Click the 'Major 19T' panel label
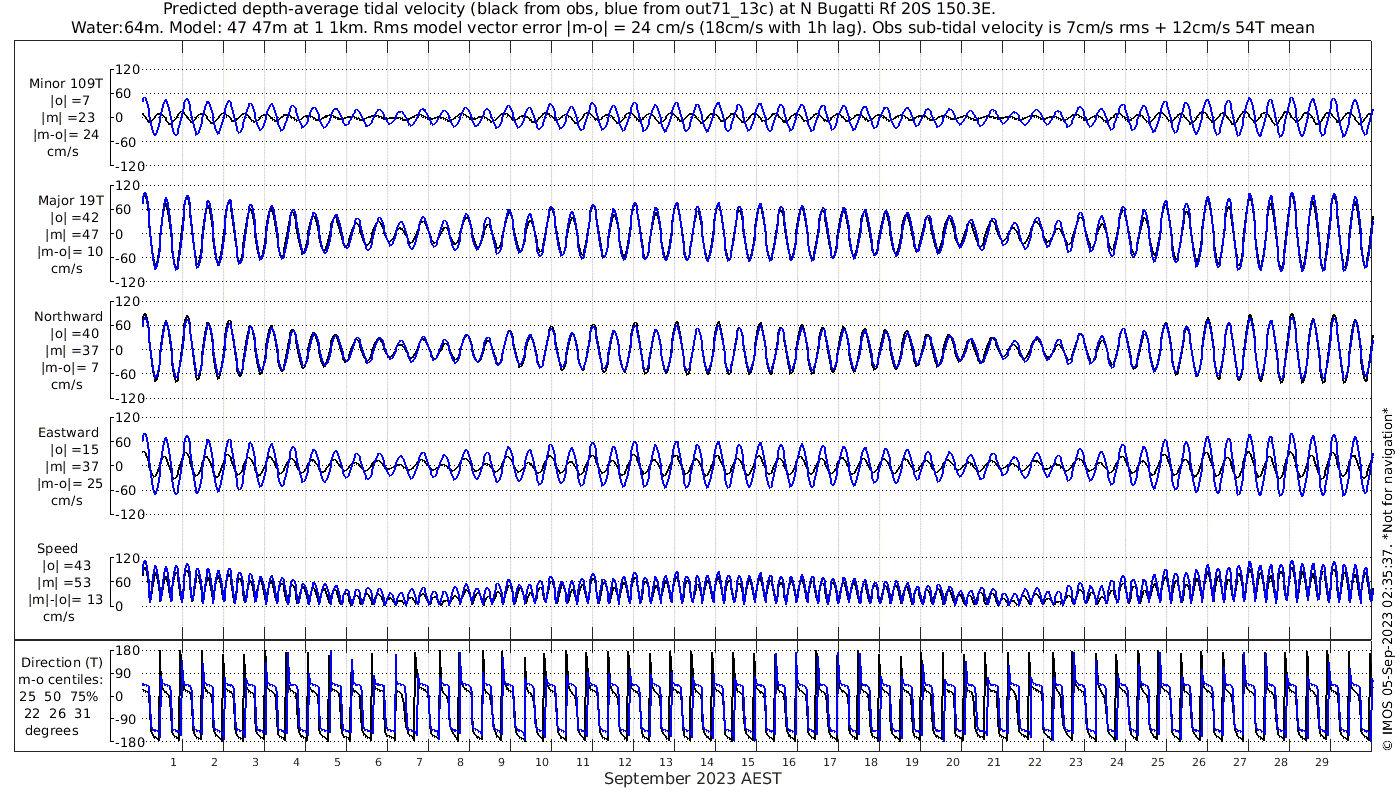Viewport: 1400px width, 800px height. point(70,200)
